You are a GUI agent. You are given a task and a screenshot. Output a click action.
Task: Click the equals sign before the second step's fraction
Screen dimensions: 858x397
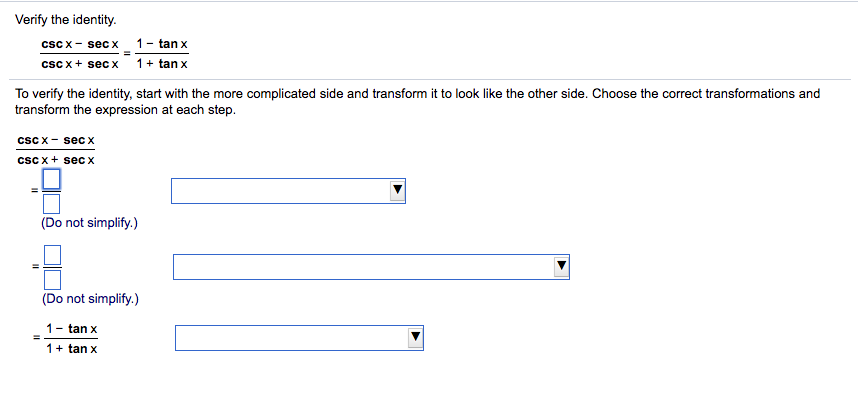tap(35, 267)
